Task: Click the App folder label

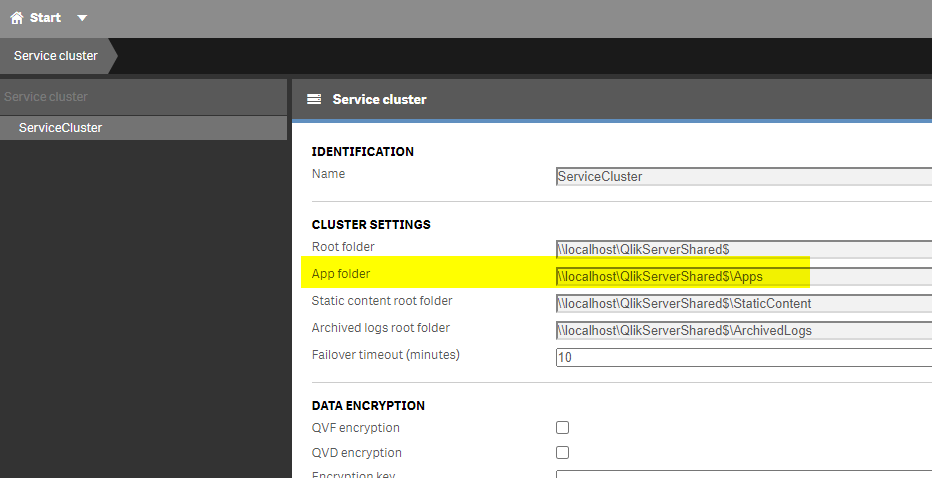Action: click(341, 273)
